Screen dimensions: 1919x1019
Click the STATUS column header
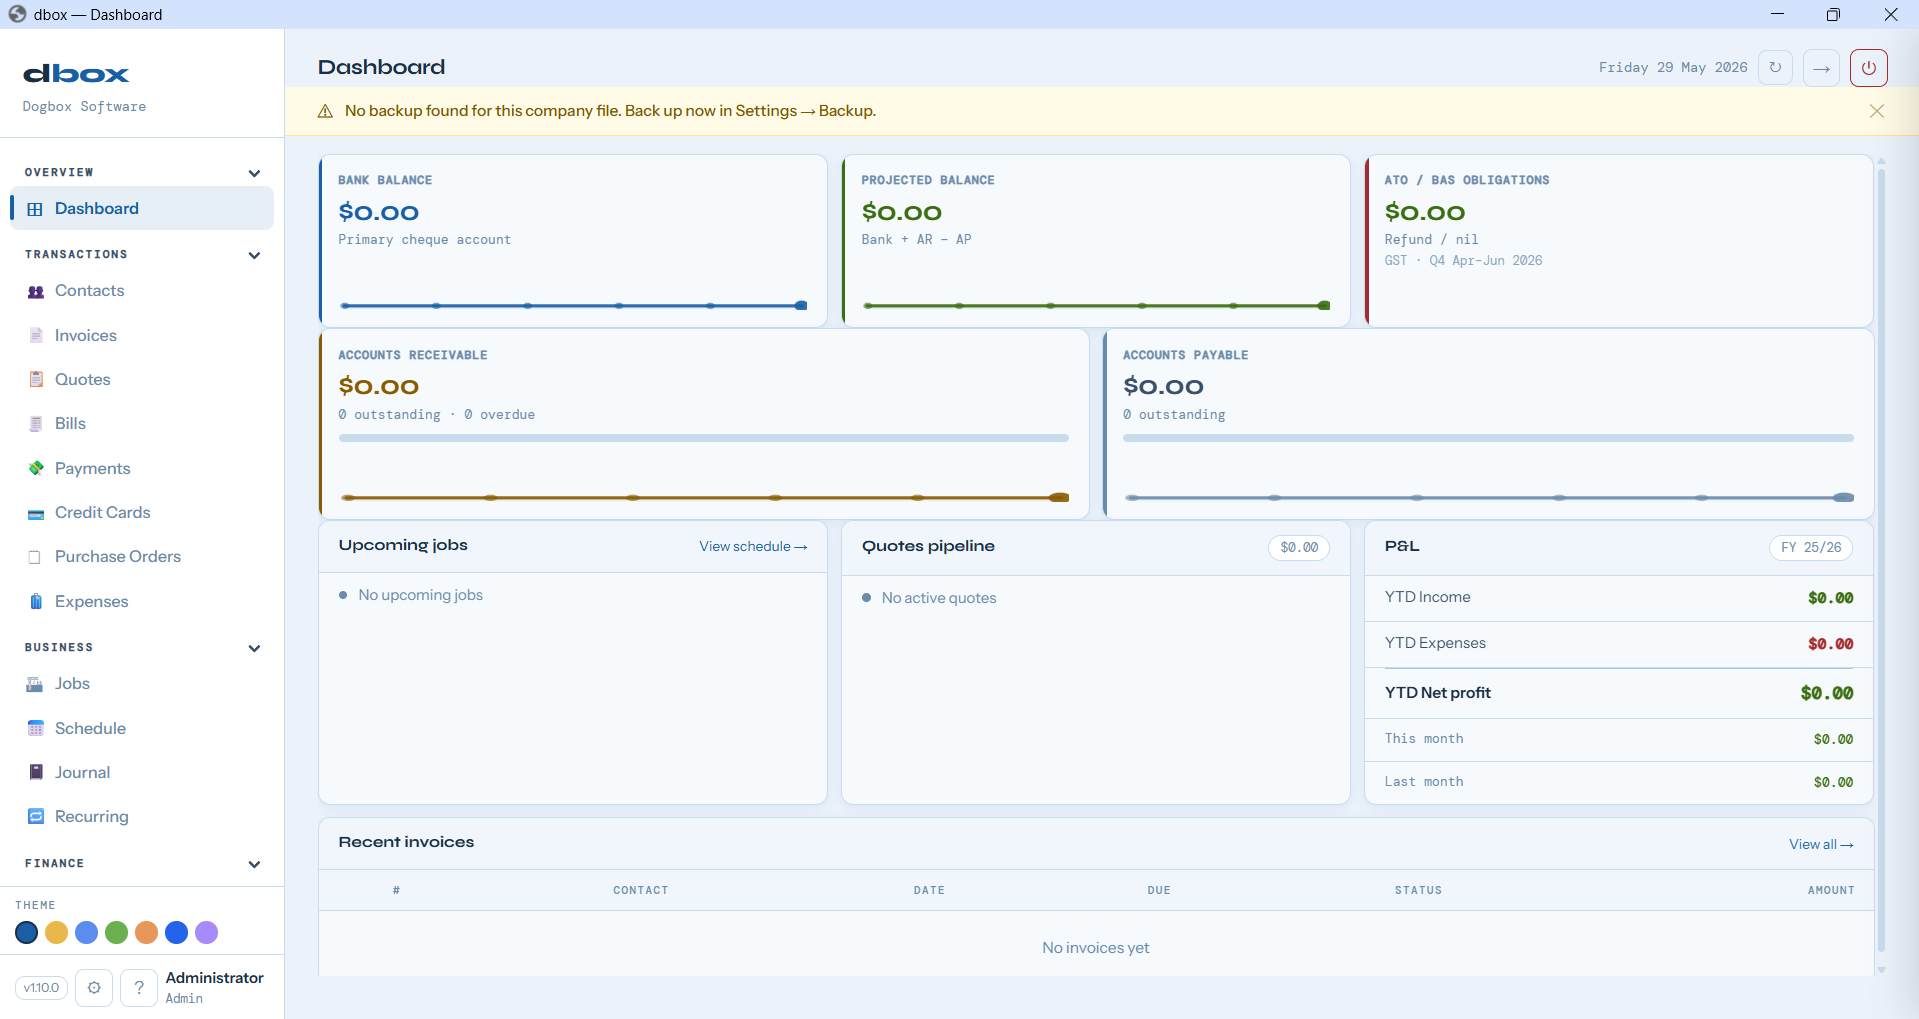pos(1418,890)
